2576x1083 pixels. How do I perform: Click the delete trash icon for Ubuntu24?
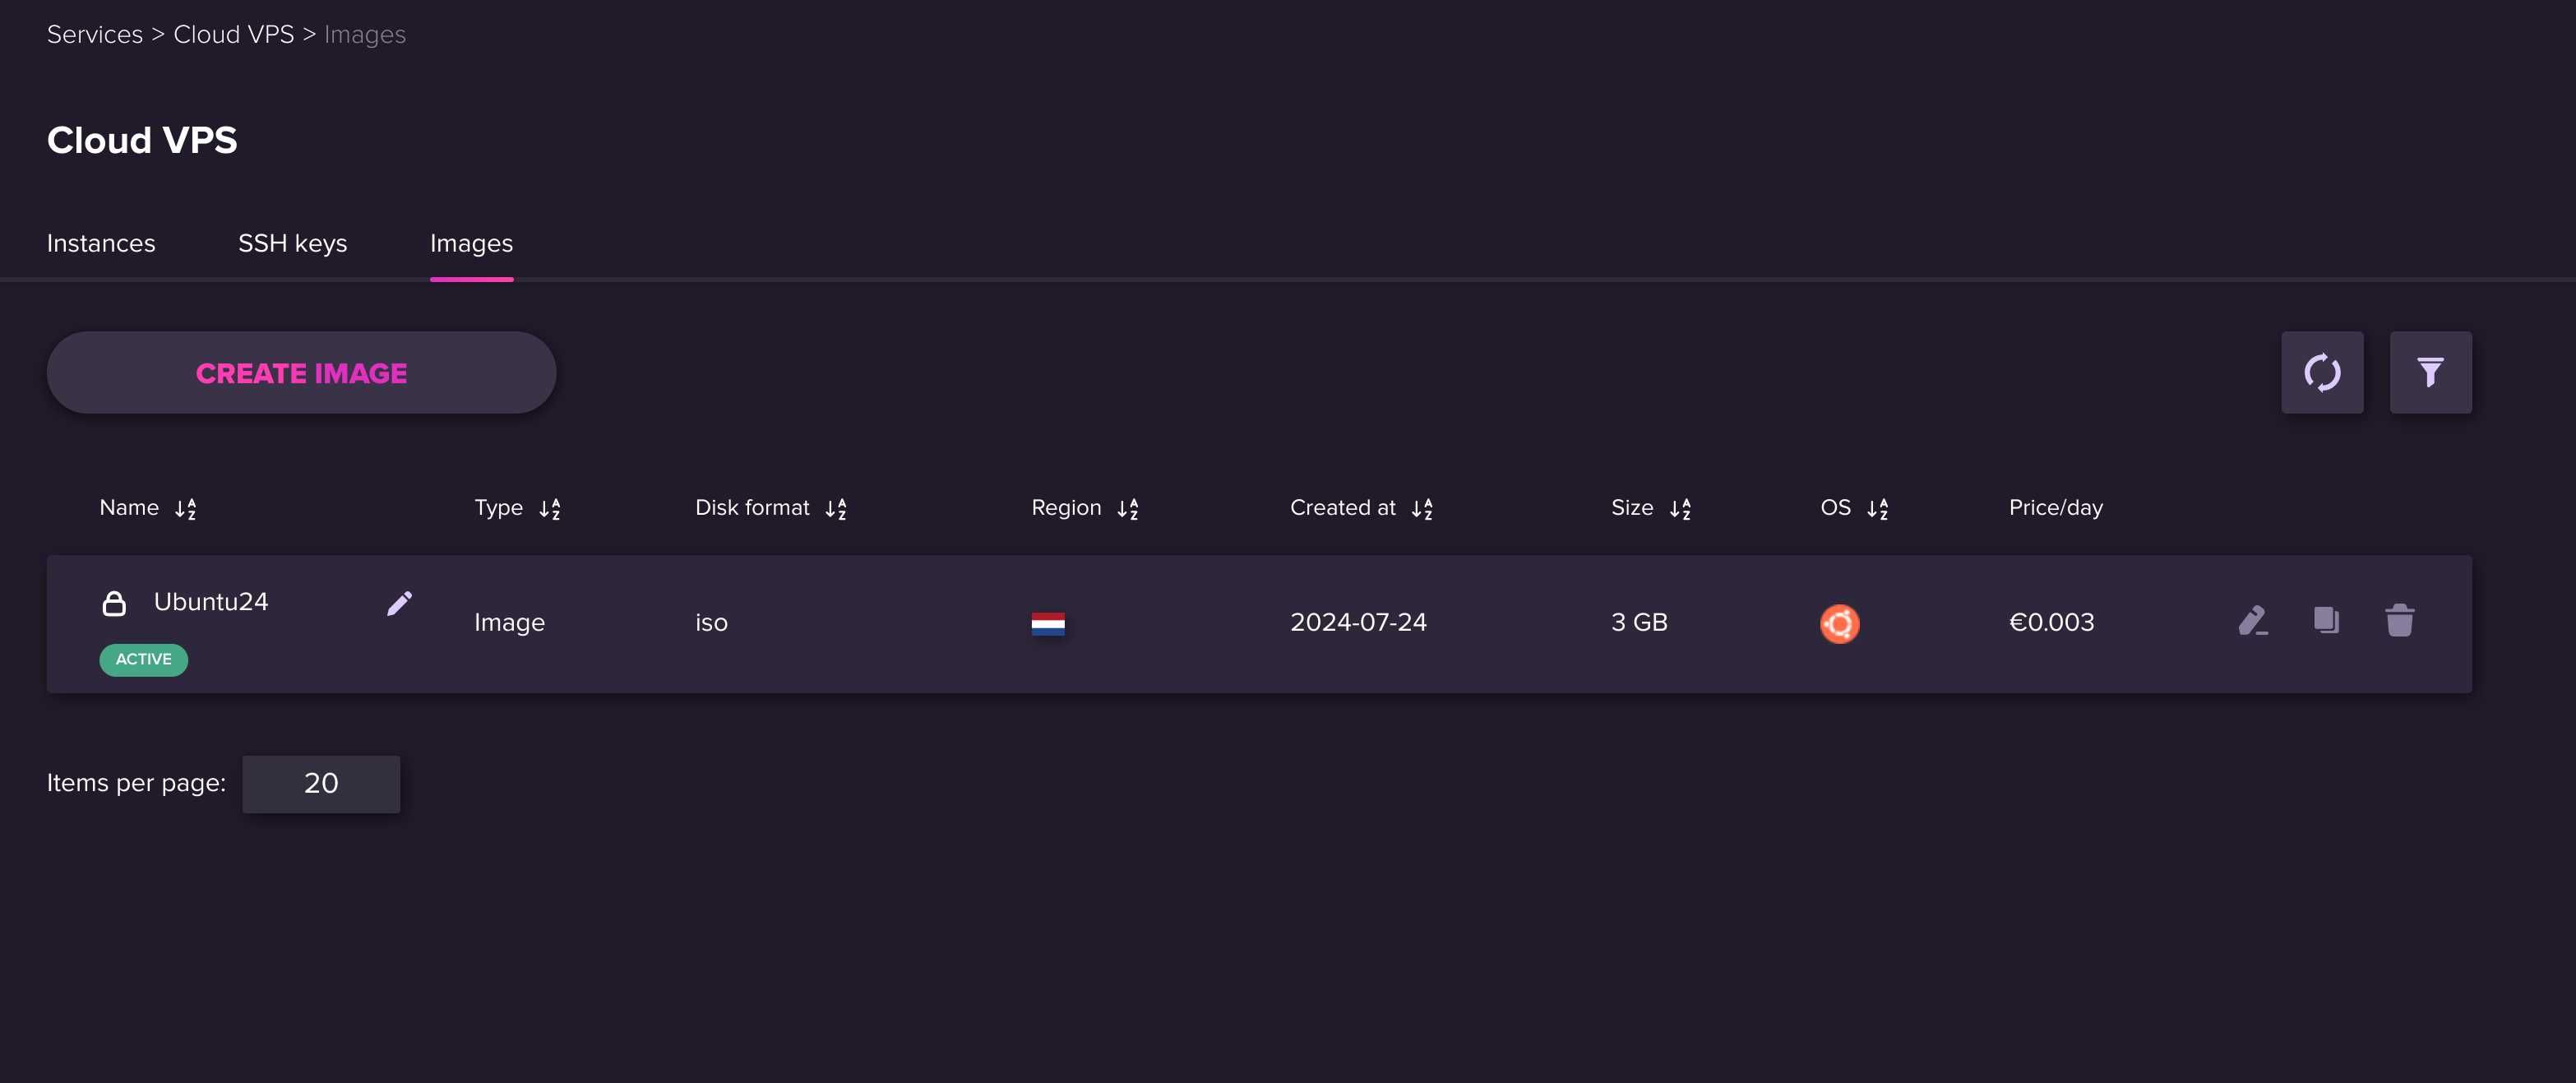tap(2400, 621)
